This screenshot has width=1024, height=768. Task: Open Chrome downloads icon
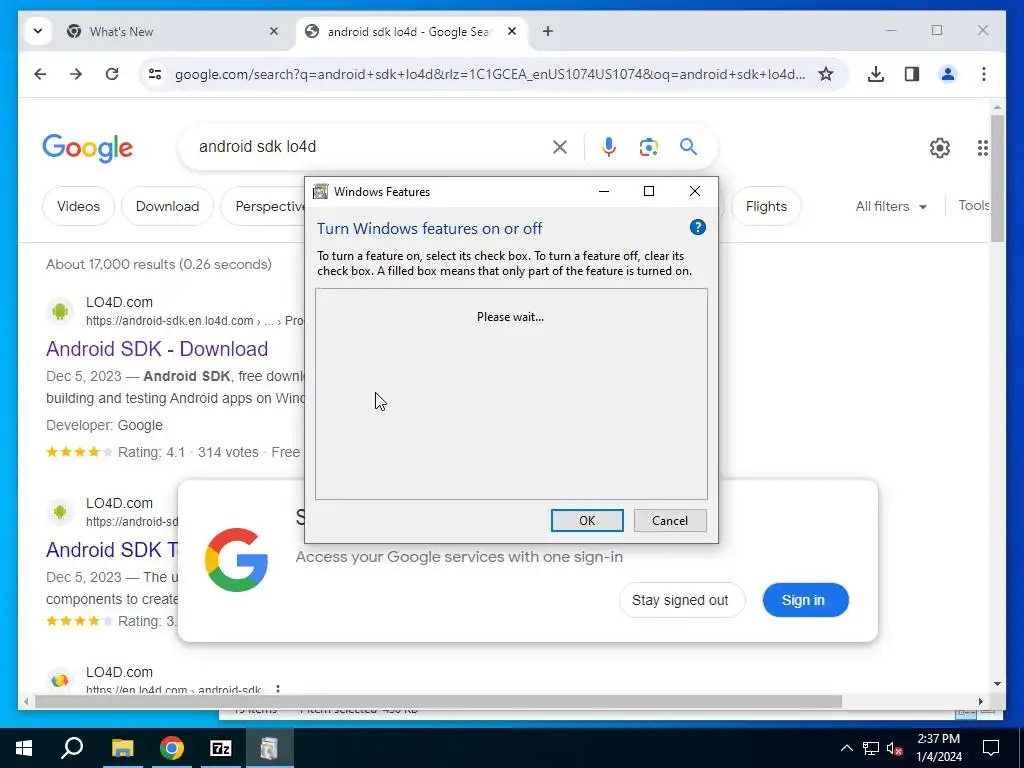pyautogui.click(x=876, y=74)
